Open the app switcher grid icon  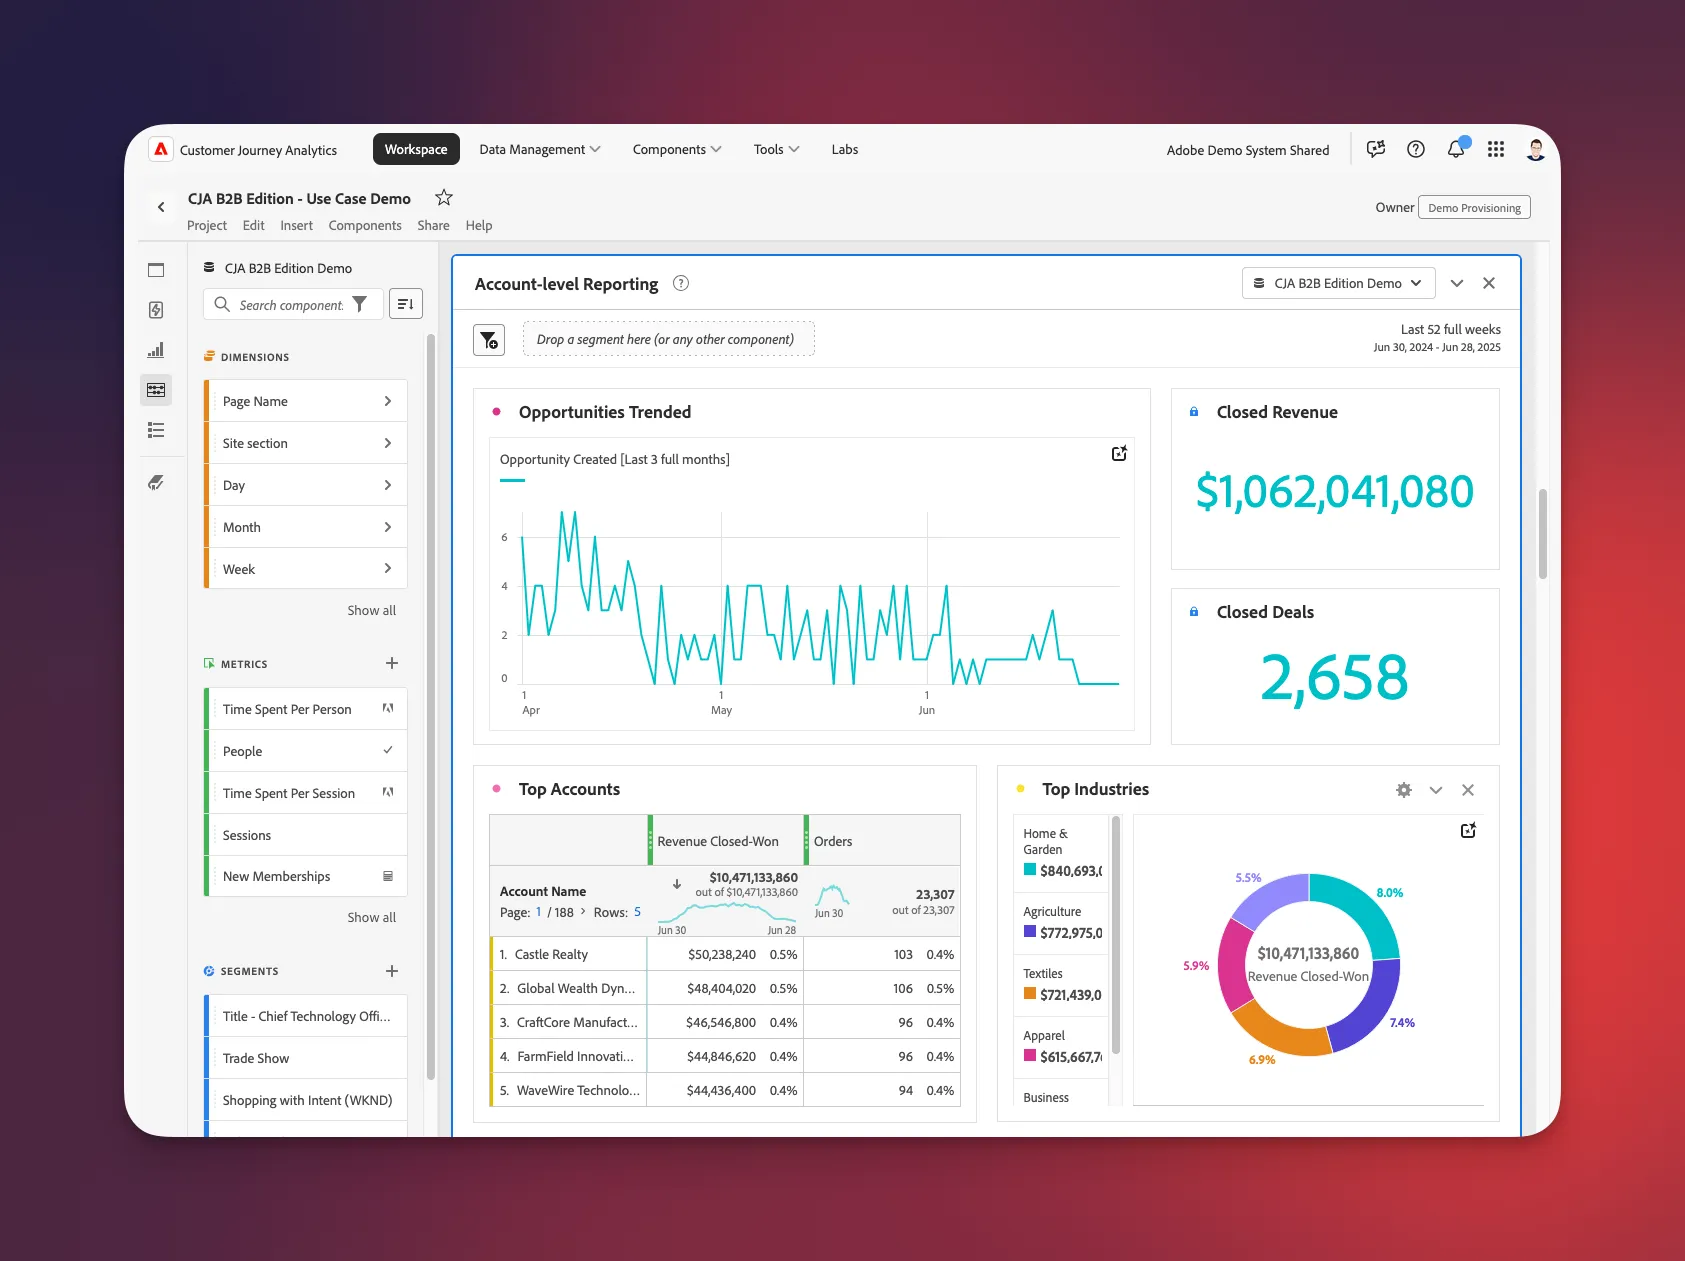click(1496, 149)
